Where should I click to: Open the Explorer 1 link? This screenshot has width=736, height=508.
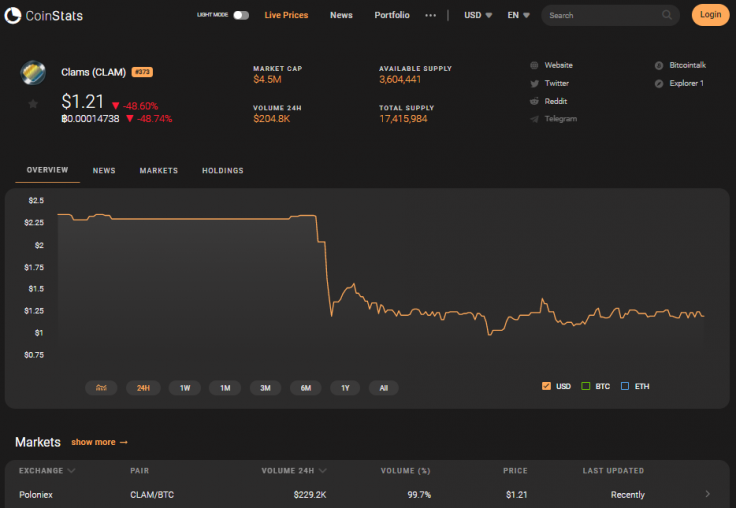[x=686, y=83]
